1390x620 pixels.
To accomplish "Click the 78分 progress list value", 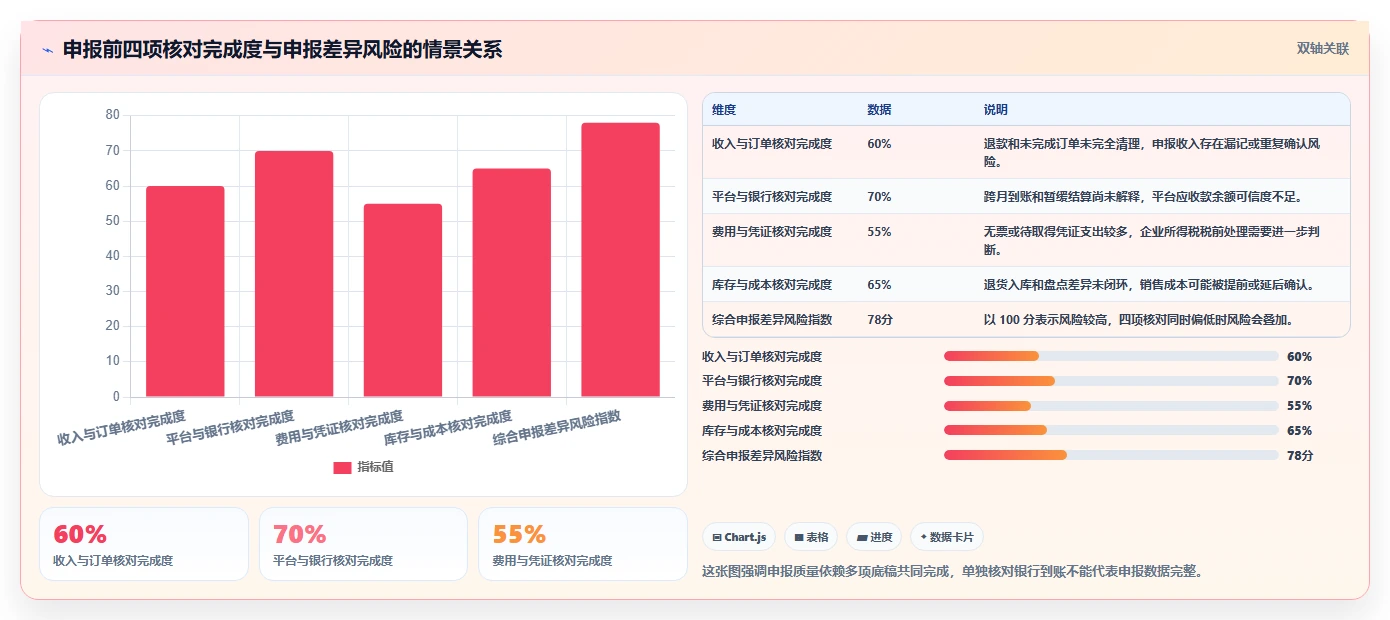I will coord(1300,456).
